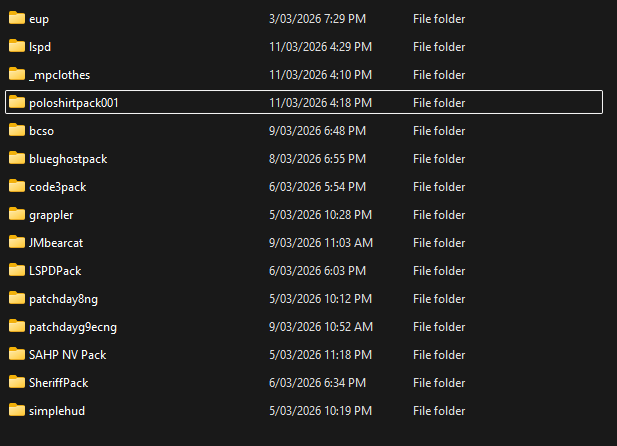Select the lspd folder icon
The height and width of the screenshot is (446, 617).
16,46
